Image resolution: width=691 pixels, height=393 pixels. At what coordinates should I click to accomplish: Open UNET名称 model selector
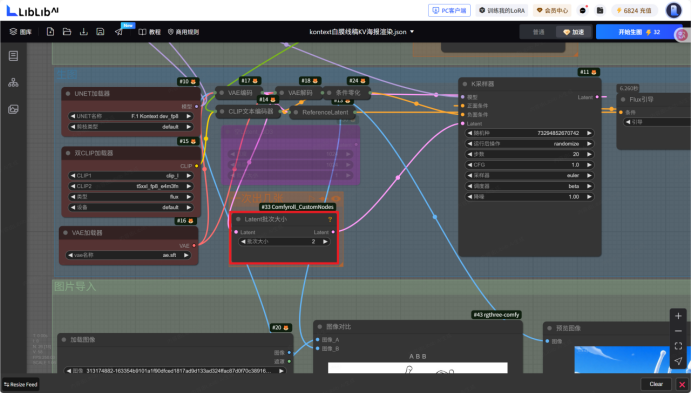tap(130, 116)
